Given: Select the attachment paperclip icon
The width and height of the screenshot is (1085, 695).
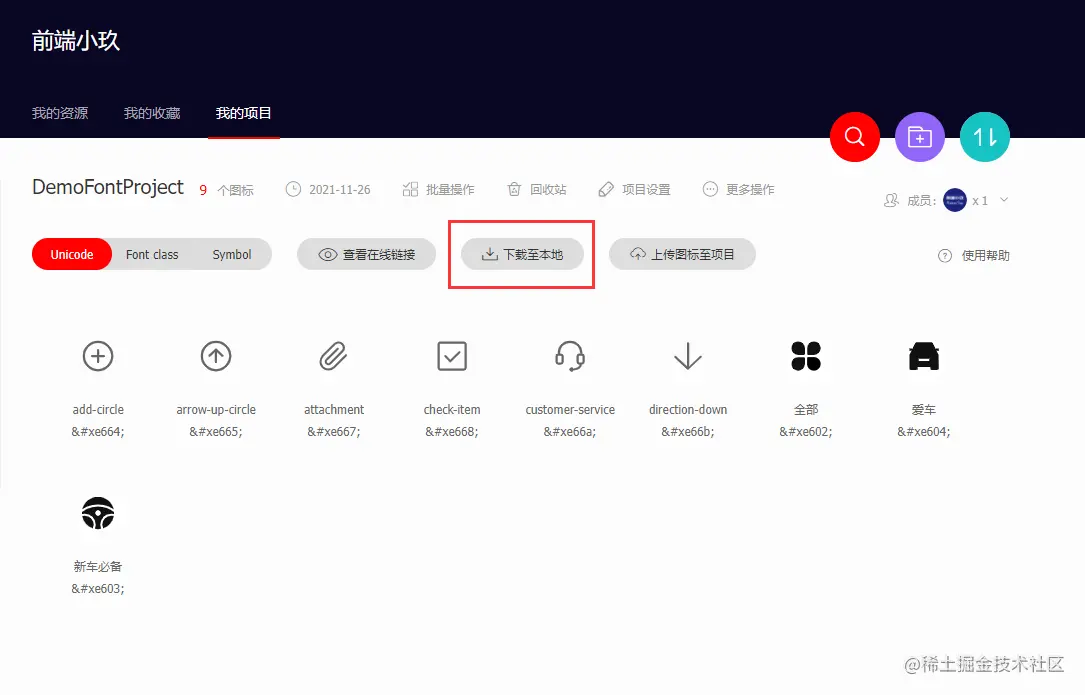Looking at the screenshot, I should pos(333,355).
